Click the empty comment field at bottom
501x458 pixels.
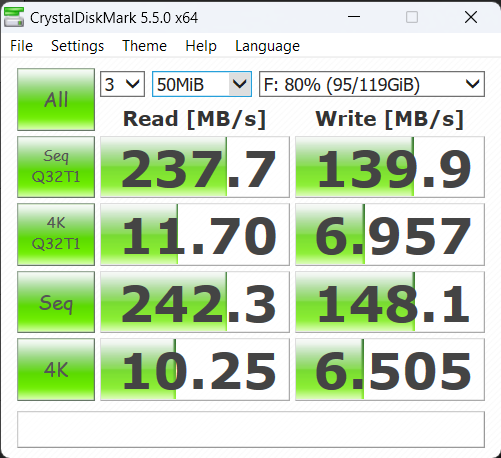pos(251,429)
